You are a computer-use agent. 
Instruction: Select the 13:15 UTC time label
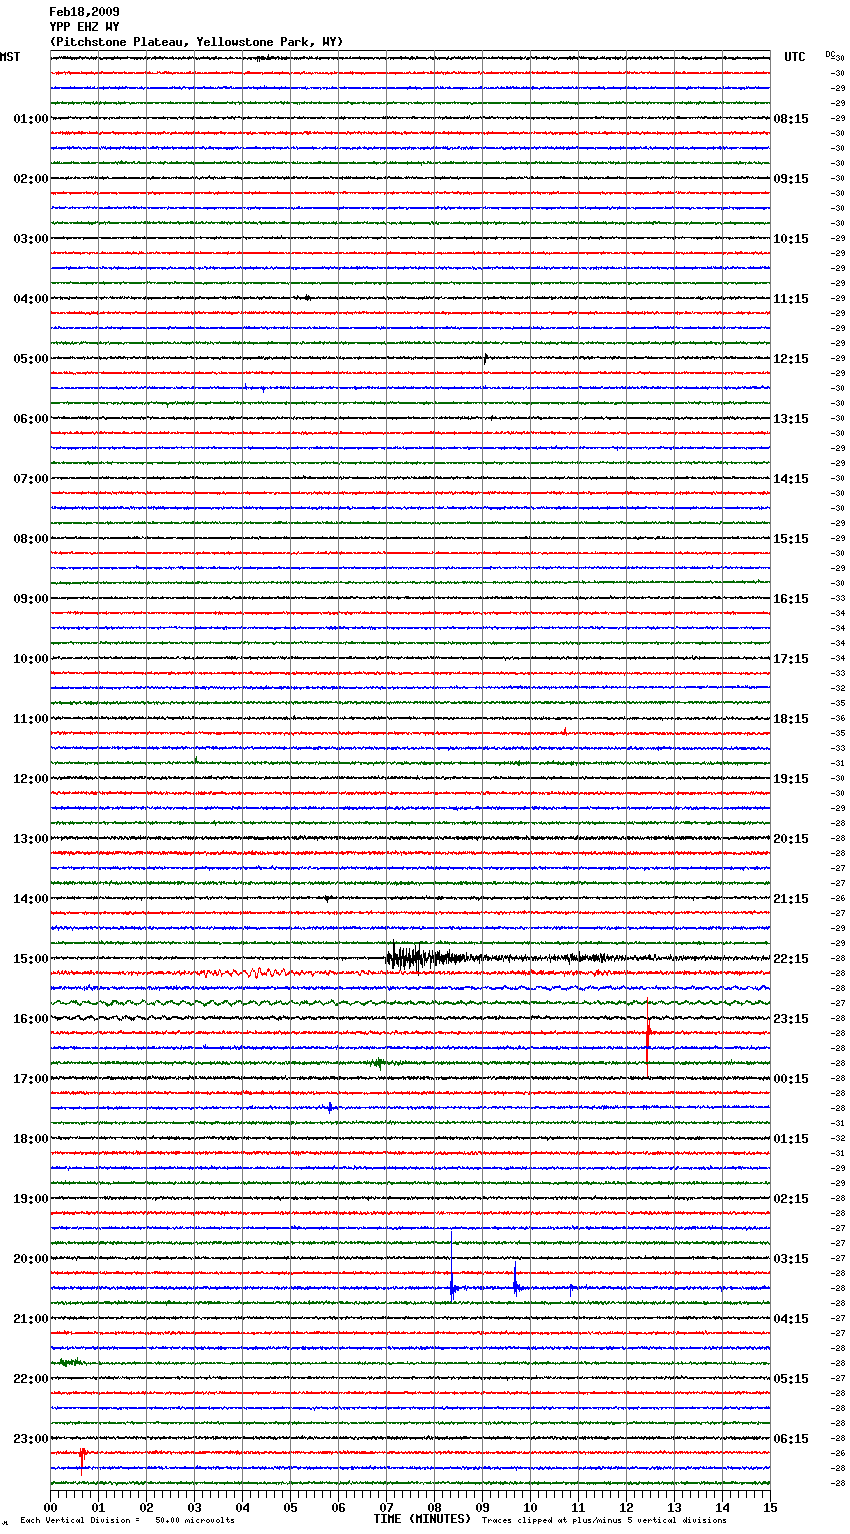791,419
